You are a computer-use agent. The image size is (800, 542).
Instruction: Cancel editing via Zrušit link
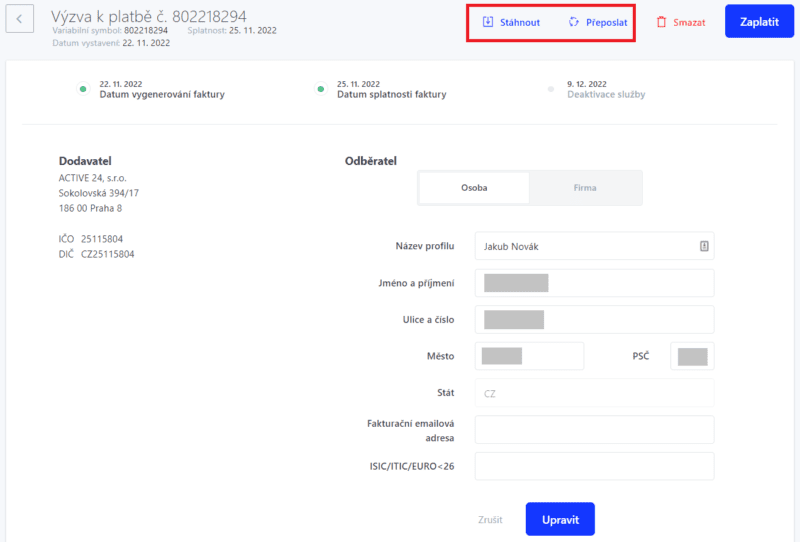(490, 520)
